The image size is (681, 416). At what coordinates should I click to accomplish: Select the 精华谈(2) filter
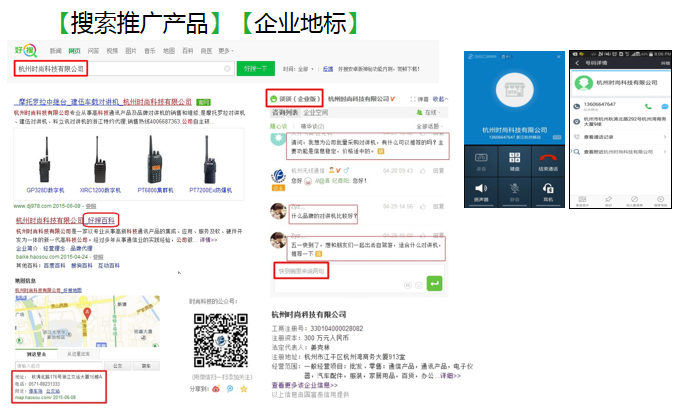pos(312,126)
